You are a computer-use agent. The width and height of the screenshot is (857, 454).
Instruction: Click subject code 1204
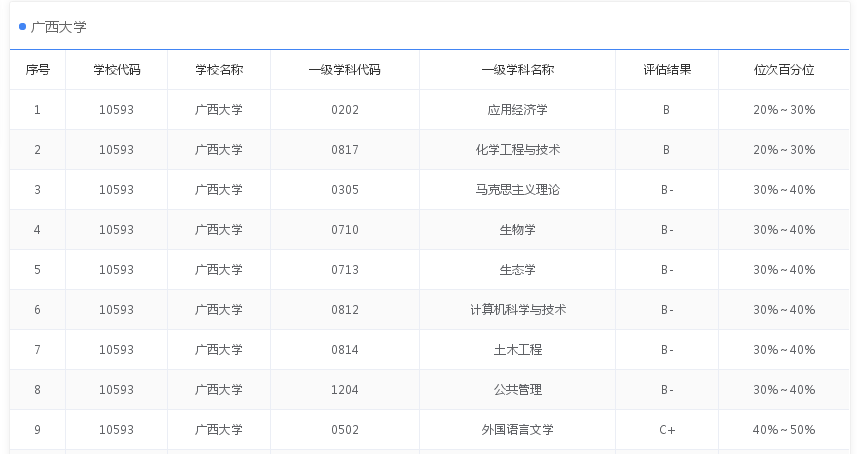coord(345,390)
